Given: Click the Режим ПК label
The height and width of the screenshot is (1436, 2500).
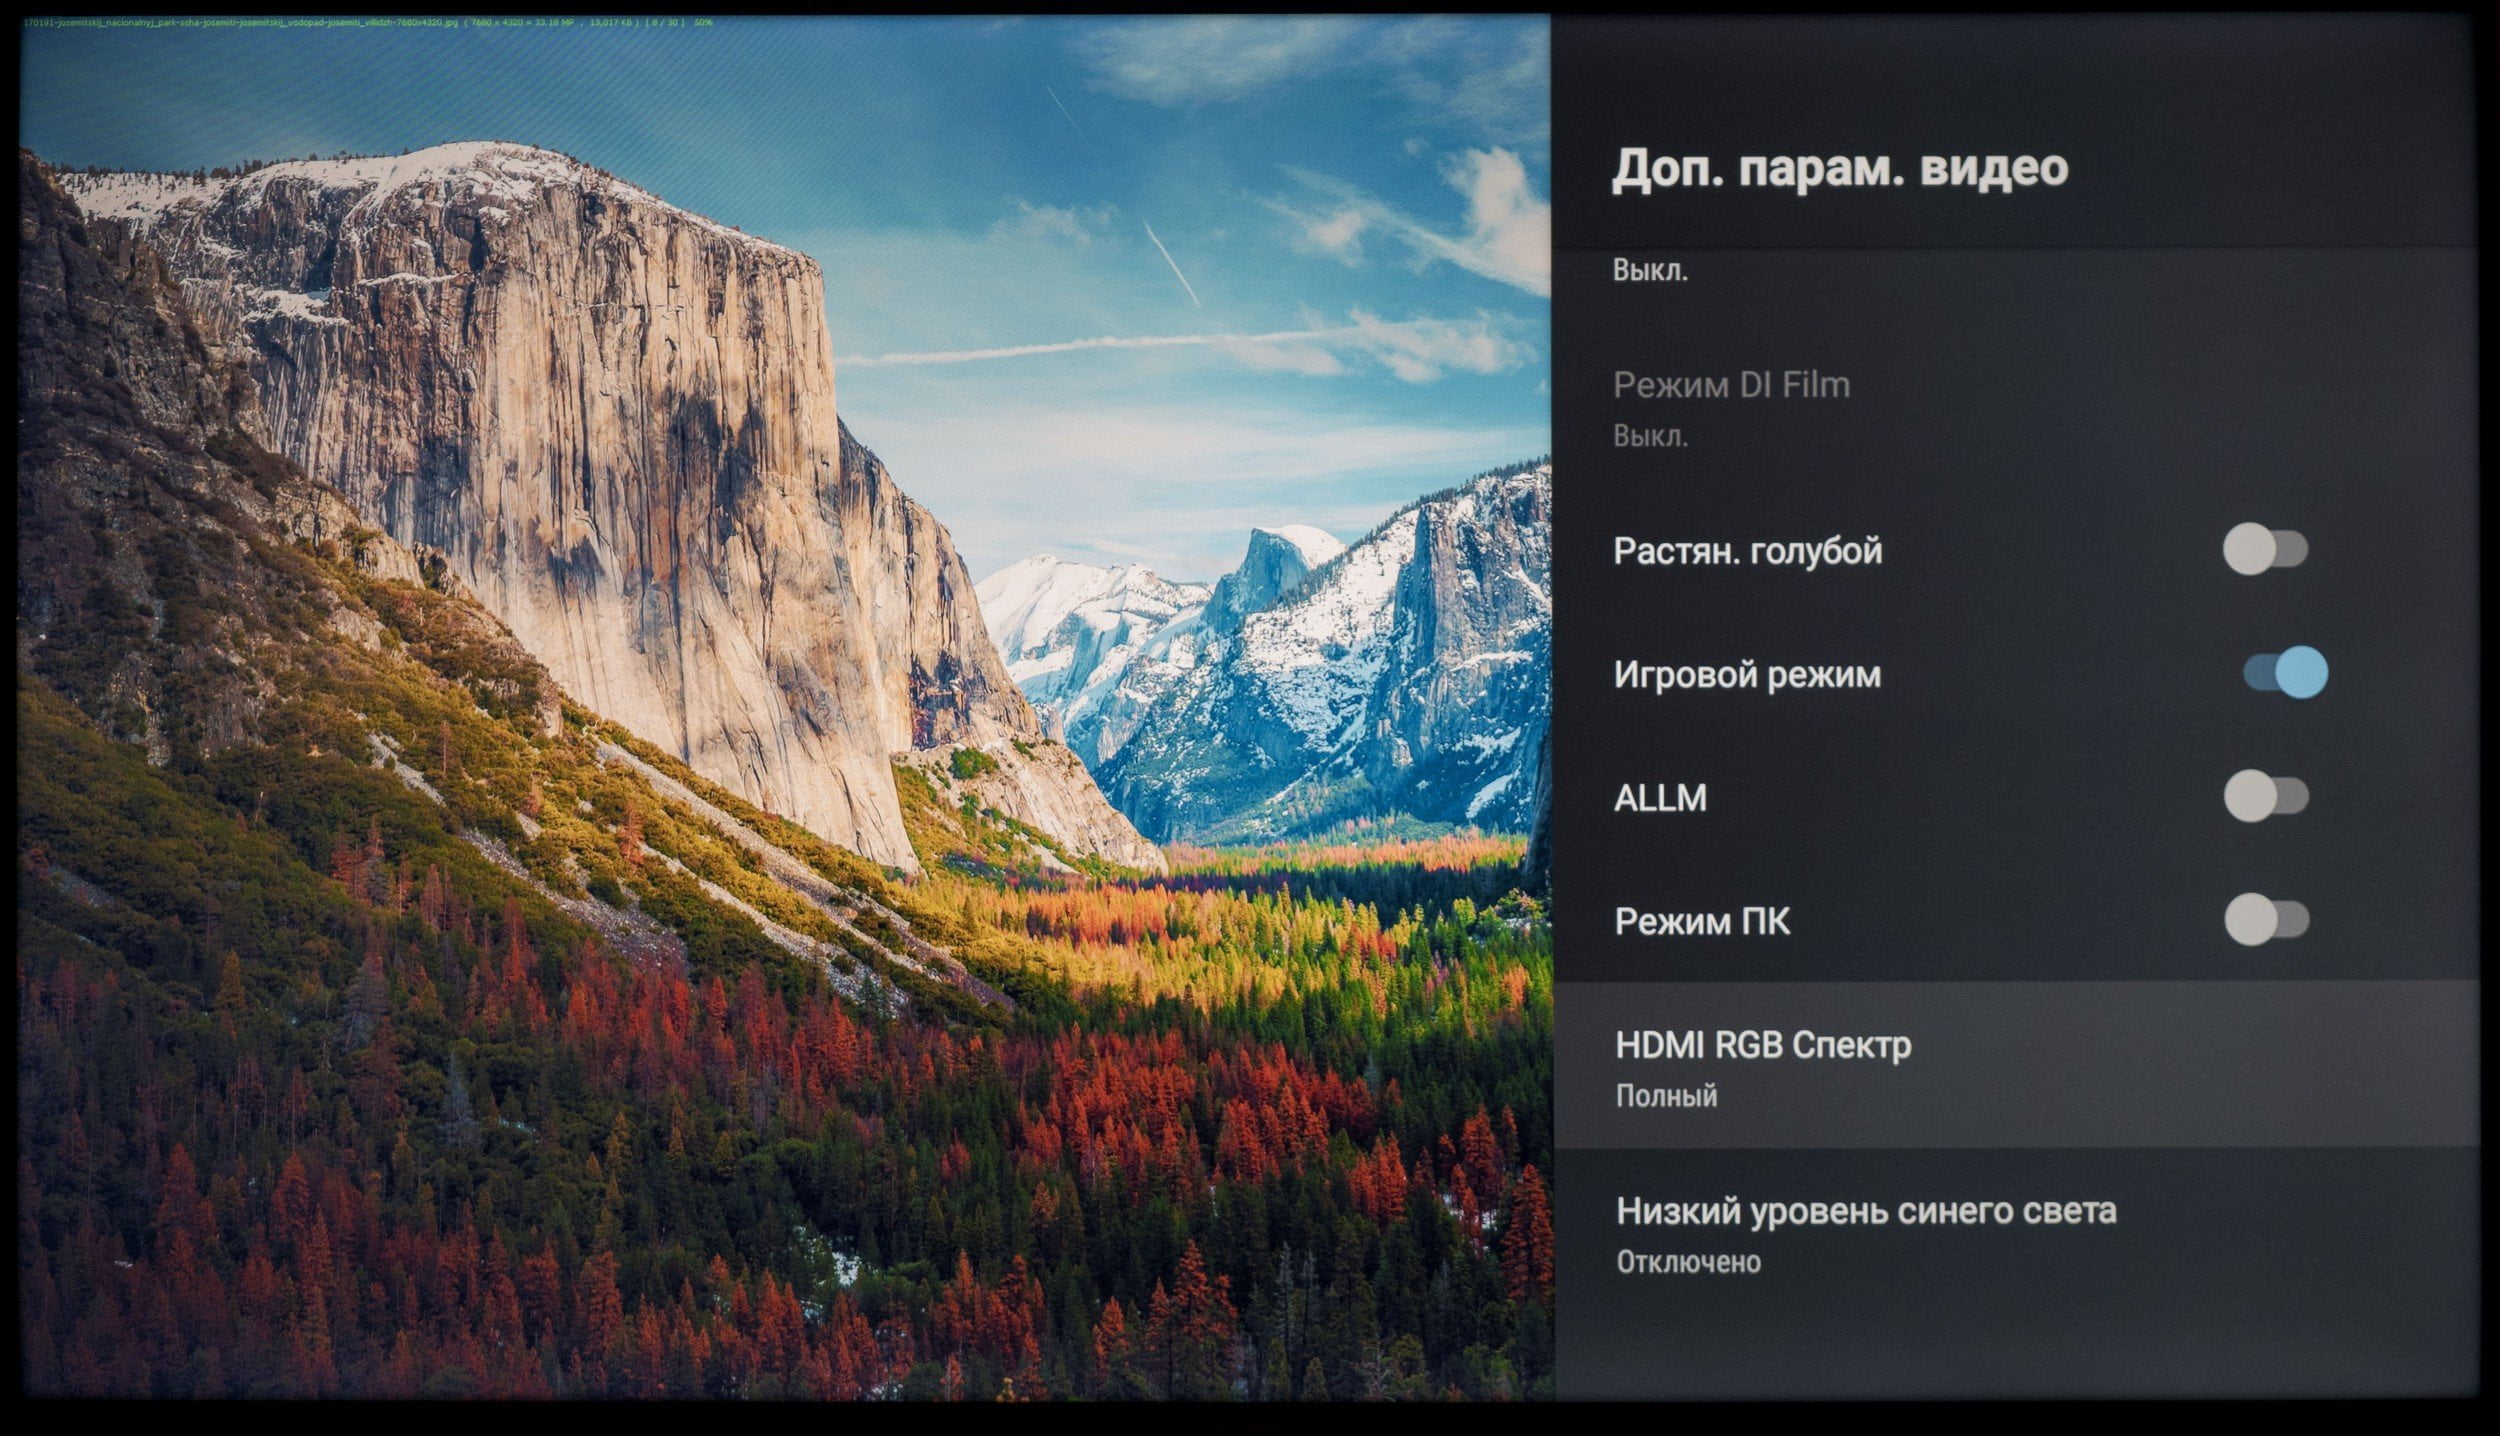Looking at the screenshot, I should coord(1702,921).
